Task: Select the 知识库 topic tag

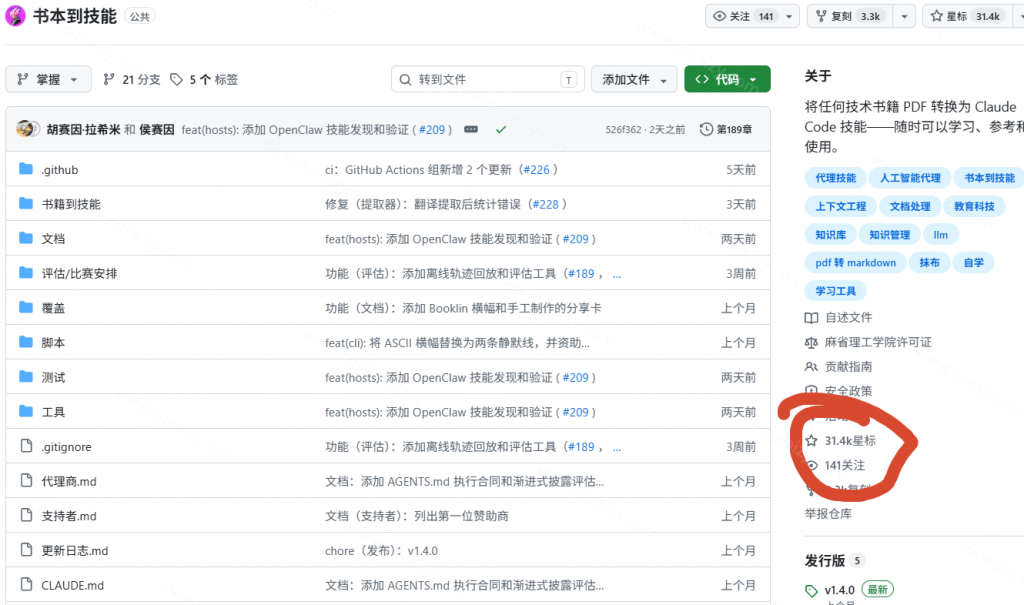Action: (x=831, y=235)
